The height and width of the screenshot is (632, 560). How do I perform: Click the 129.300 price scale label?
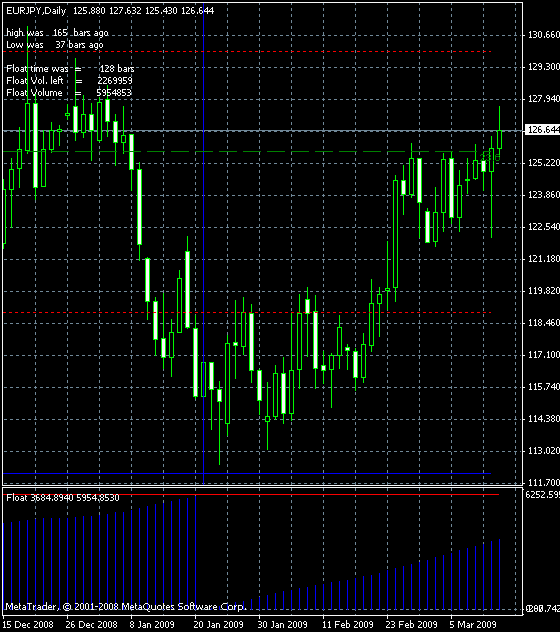pyautogui.click(x=543, y=67)
